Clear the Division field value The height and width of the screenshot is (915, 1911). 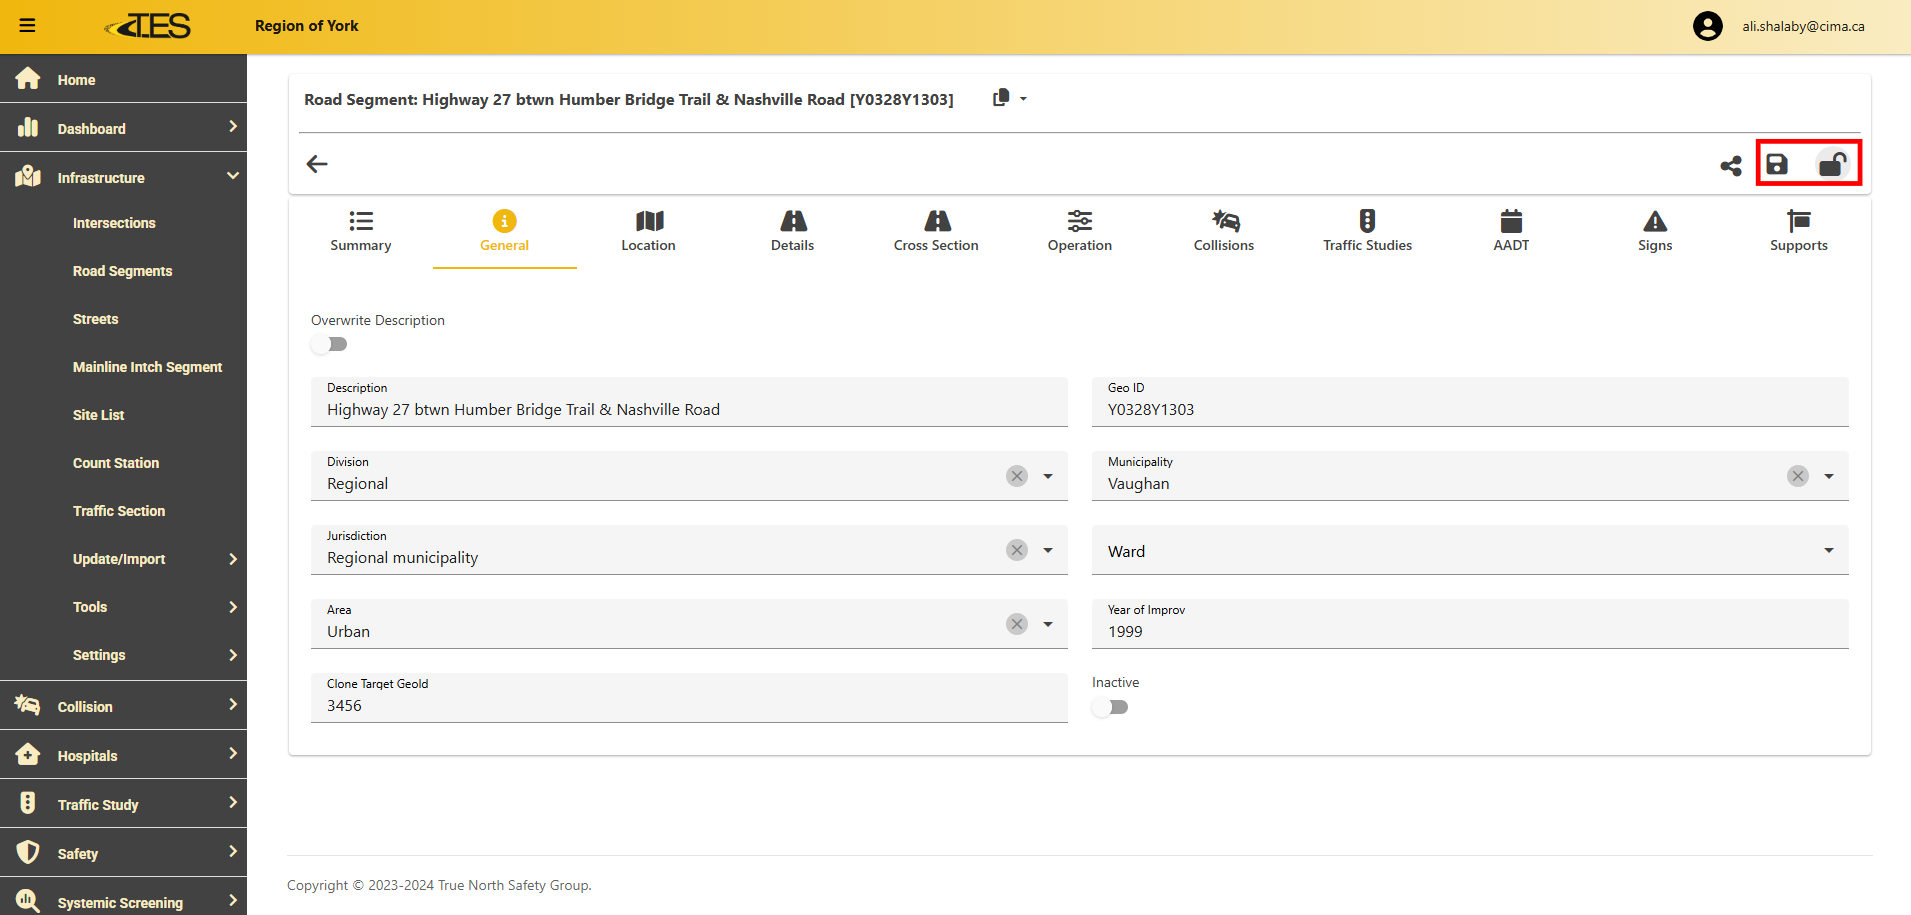click(1017, 476)
